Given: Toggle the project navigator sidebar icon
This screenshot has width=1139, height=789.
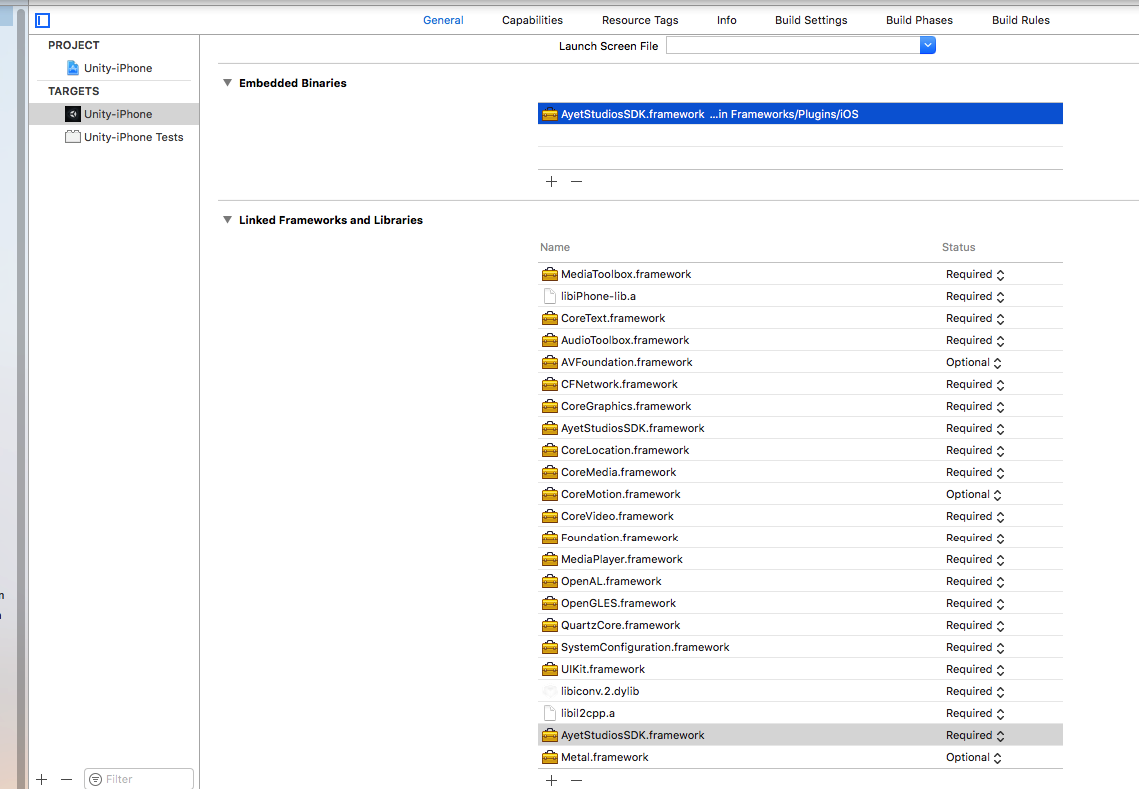Looking at the screenshot, I should point(43,20).
